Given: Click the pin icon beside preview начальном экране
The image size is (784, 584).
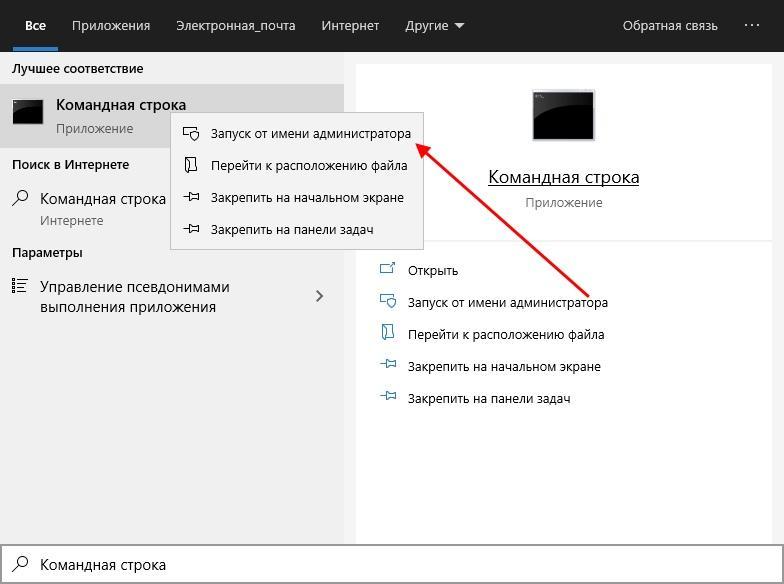Looking at the screenshot, I should point(388,364).
